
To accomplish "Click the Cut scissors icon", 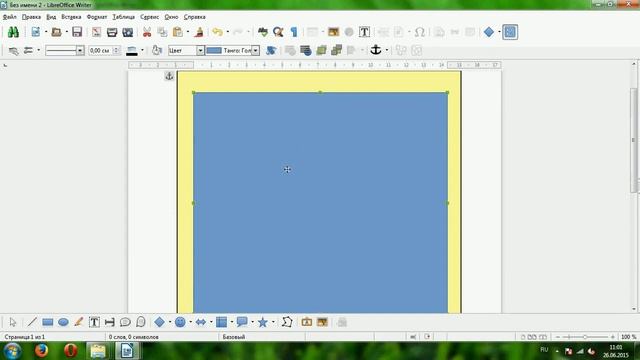I will tap(147, 32).
